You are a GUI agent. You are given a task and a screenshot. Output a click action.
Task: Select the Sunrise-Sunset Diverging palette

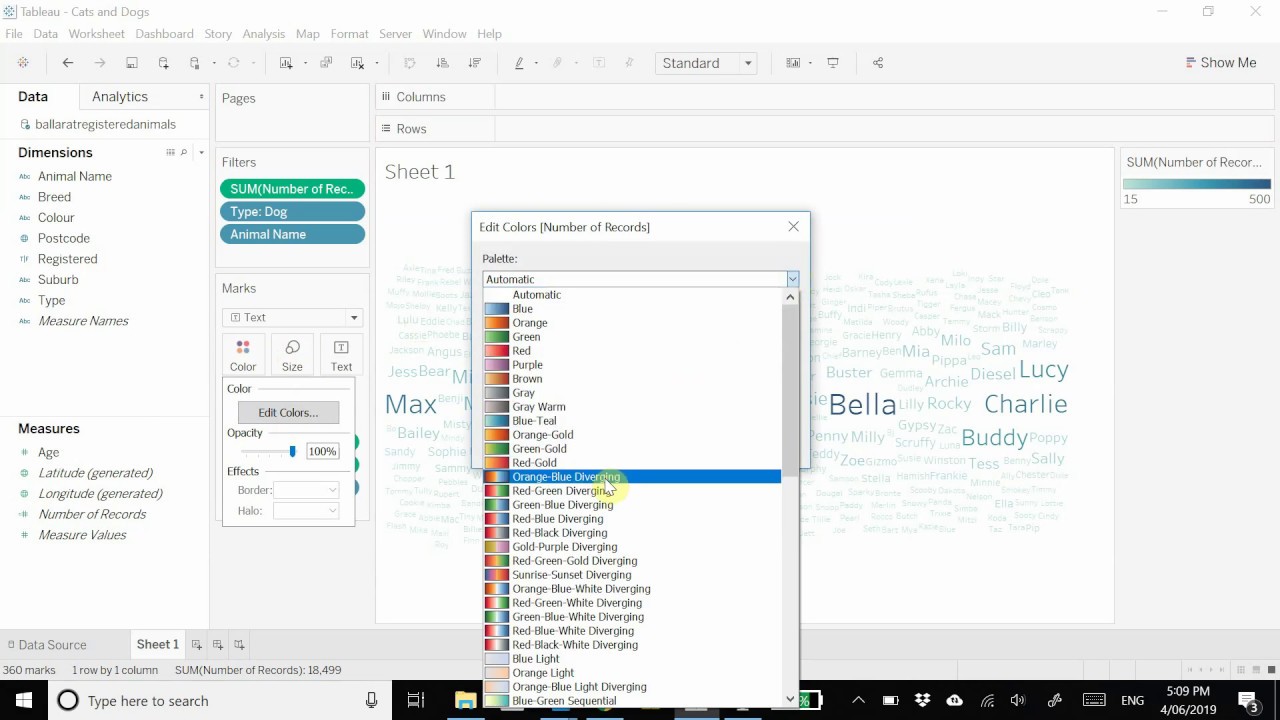pos(632,575)
